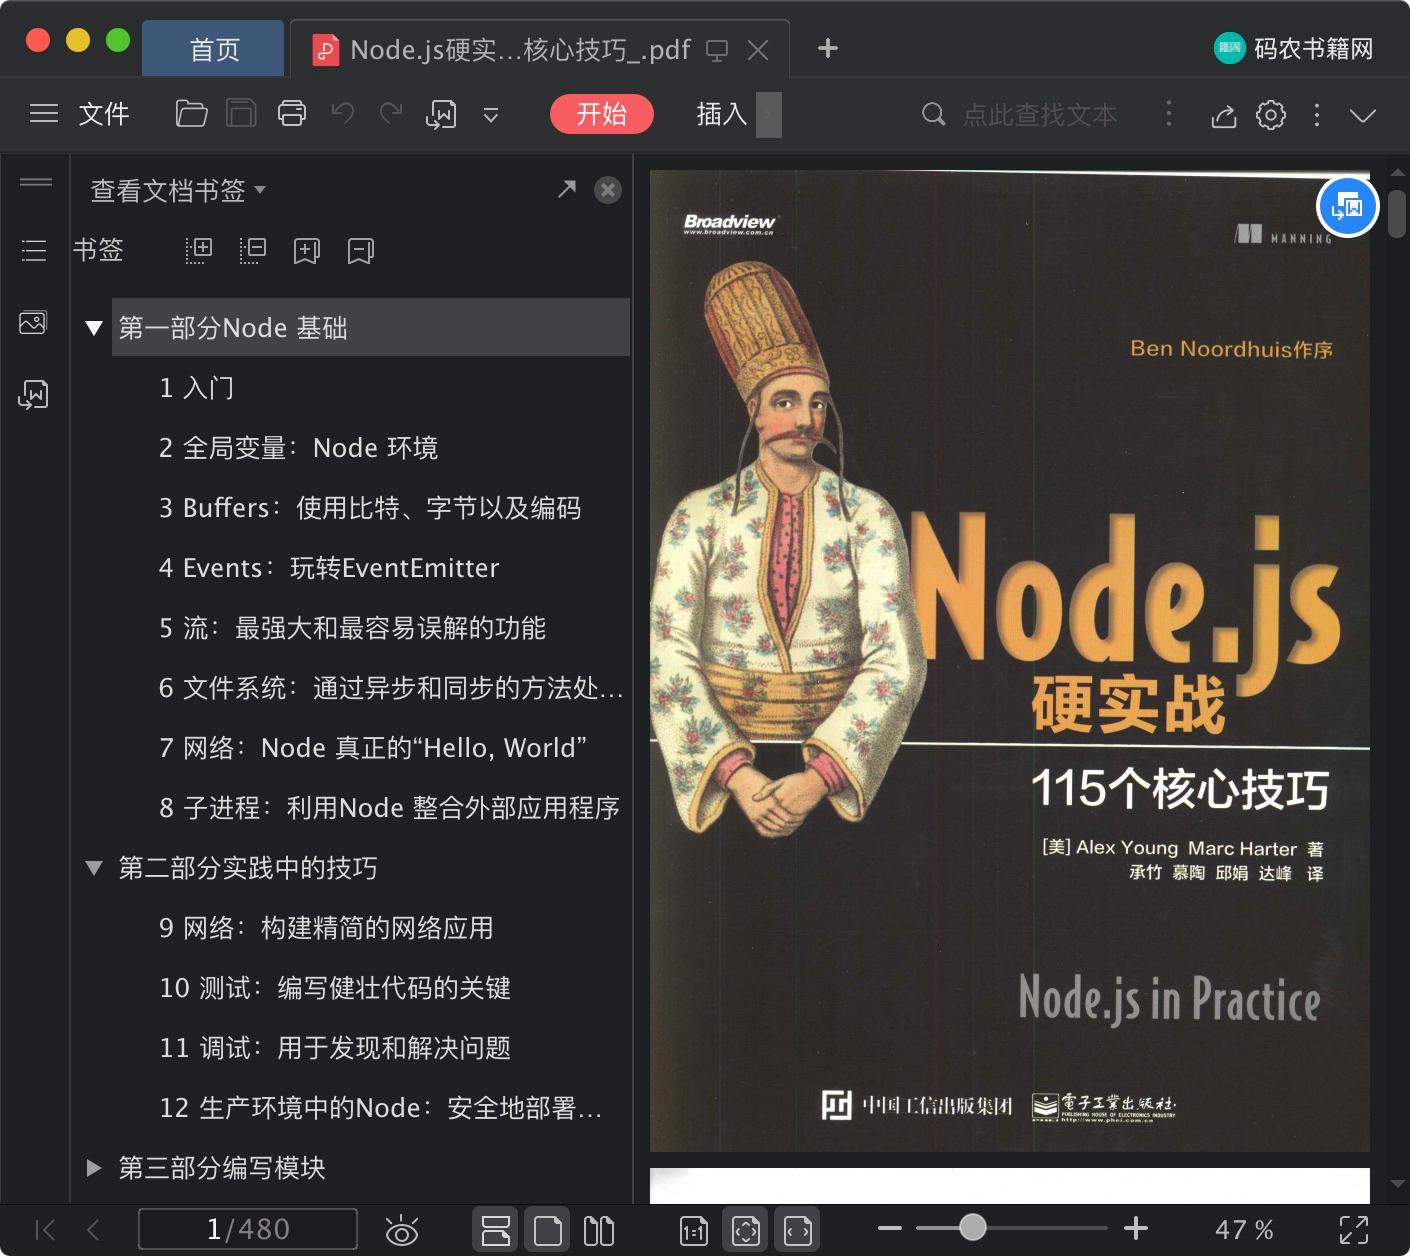Go to first page button
This screenshot has height=1256, width=1410.
click(x=45, y=1230)
